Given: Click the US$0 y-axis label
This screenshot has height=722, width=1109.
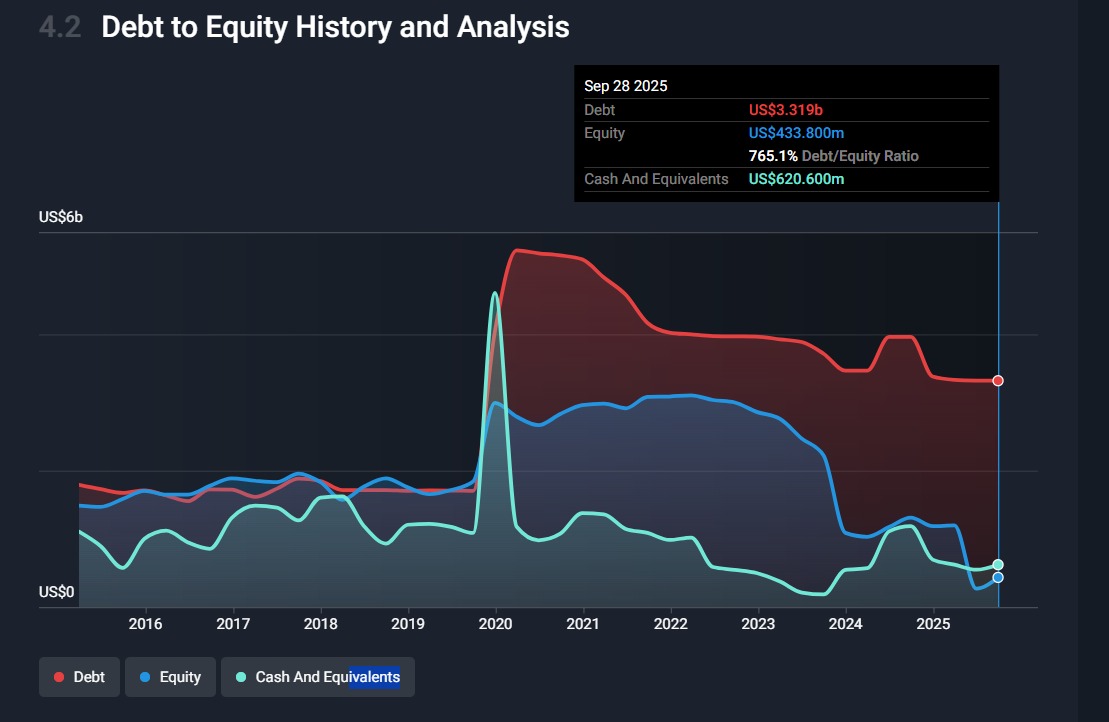Looking at the screenshot, I should pyautogui.click(x=57, y=592).
